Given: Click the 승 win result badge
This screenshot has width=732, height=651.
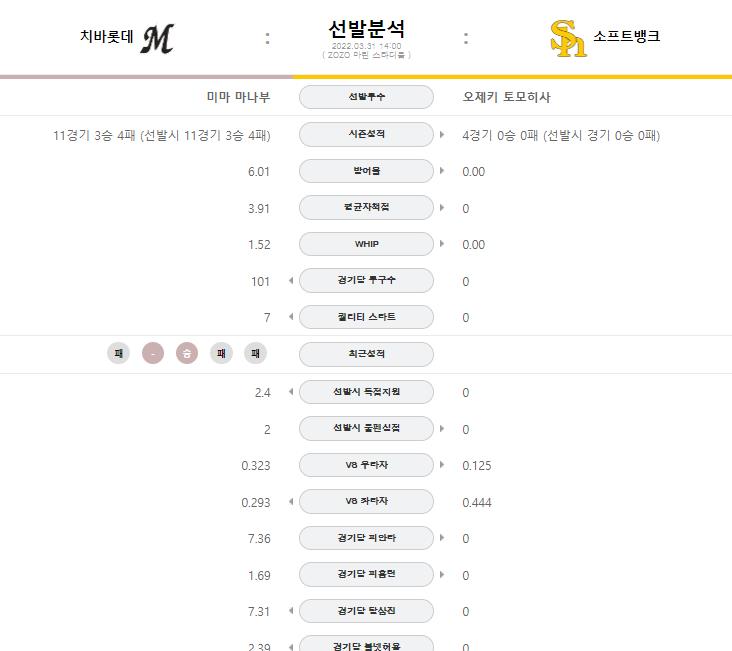Looking at the screenshot, I should [187, 353].
